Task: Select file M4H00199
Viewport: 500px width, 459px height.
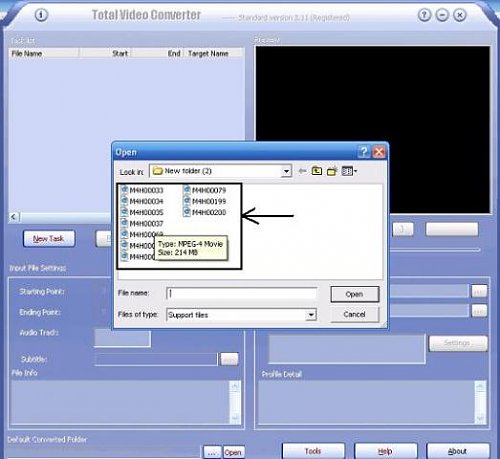Action: coord(205,201)
